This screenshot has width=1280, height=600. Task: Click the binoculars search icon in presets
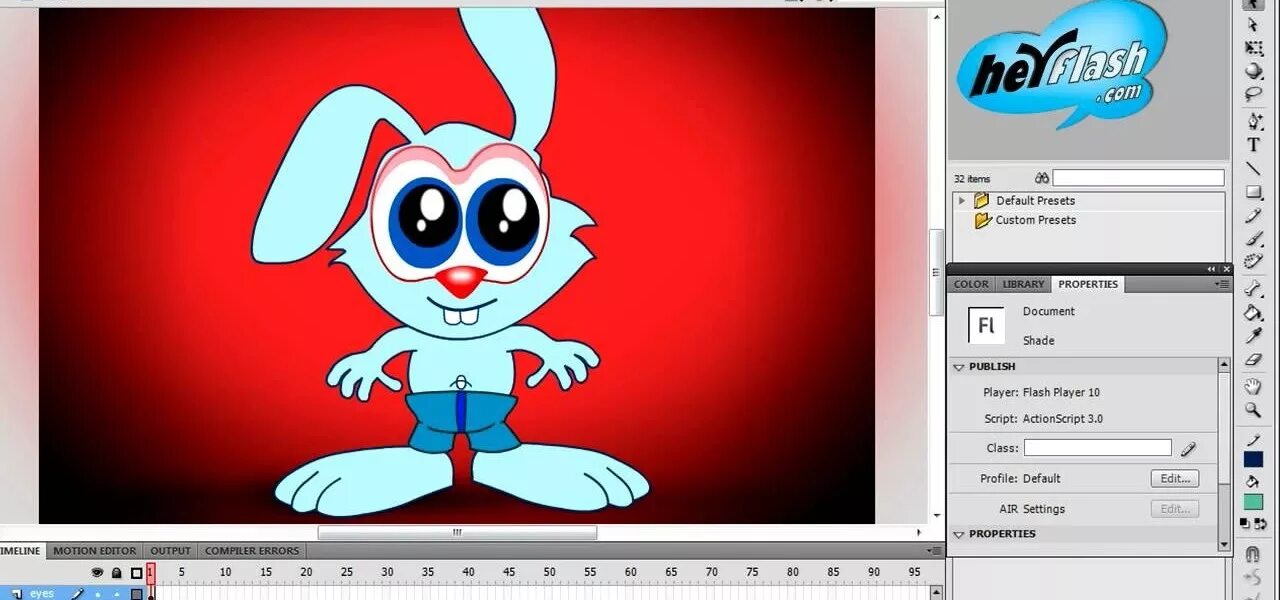(x=1042, y=178)
